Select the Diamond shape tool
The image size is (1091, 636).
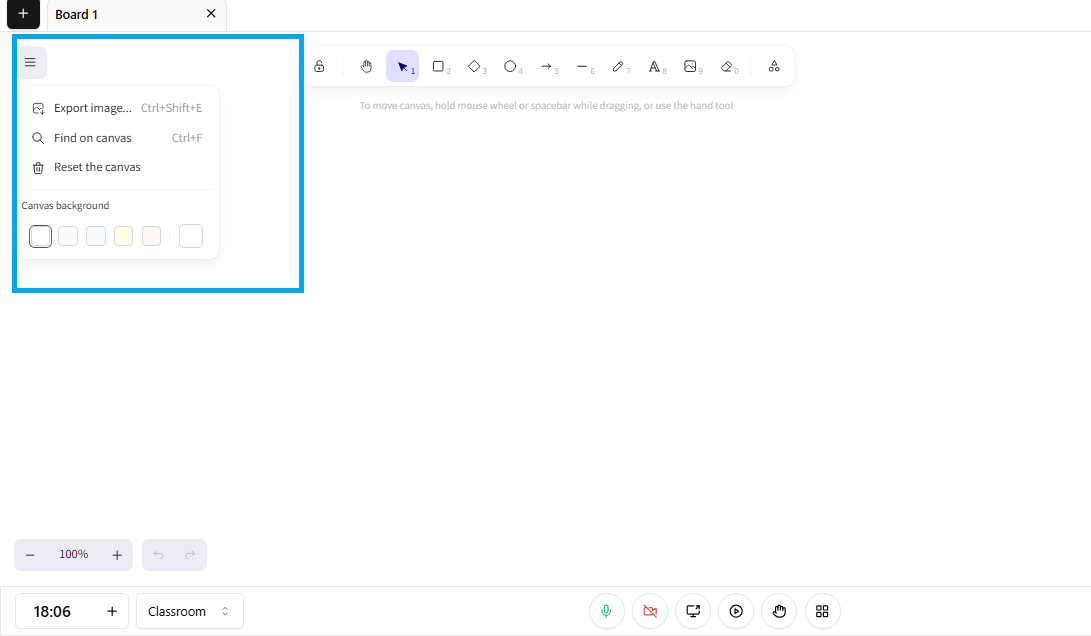click(x=475, y=67)
